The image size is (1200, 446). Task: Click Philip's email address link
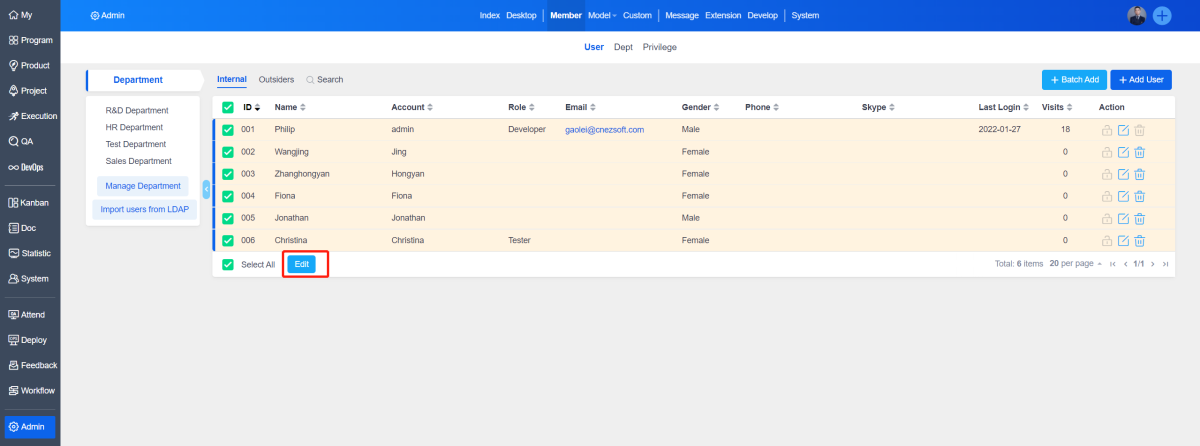tap(604, 130)
